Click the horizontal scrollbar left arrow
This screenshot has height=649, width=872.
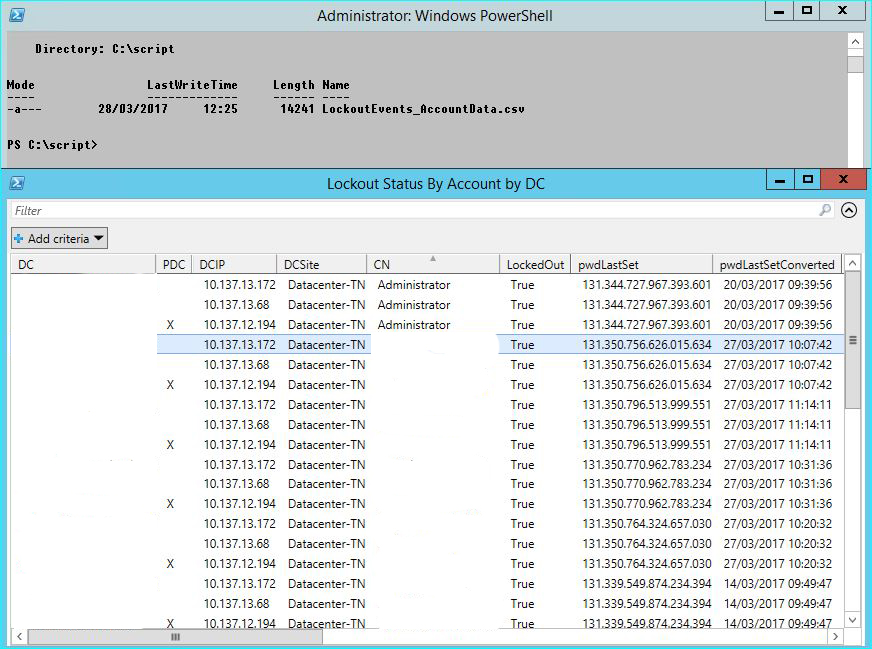click(x=19, y=636)
